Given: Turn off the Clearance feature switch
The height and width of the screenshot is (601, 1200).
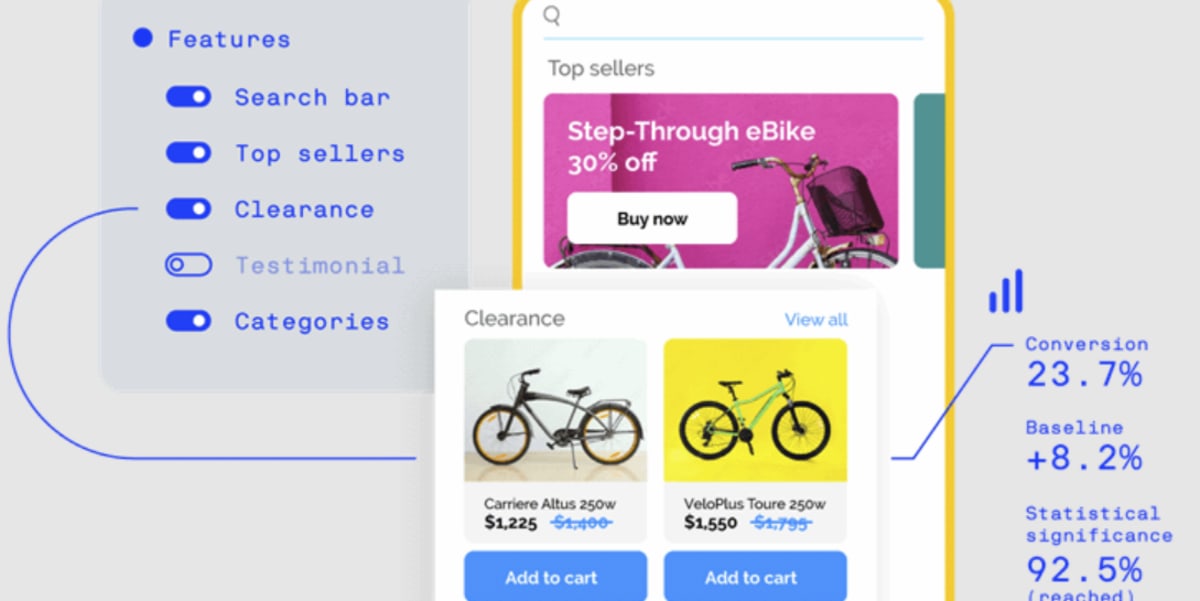Looking at the screenshot, I should pos(188,208).
